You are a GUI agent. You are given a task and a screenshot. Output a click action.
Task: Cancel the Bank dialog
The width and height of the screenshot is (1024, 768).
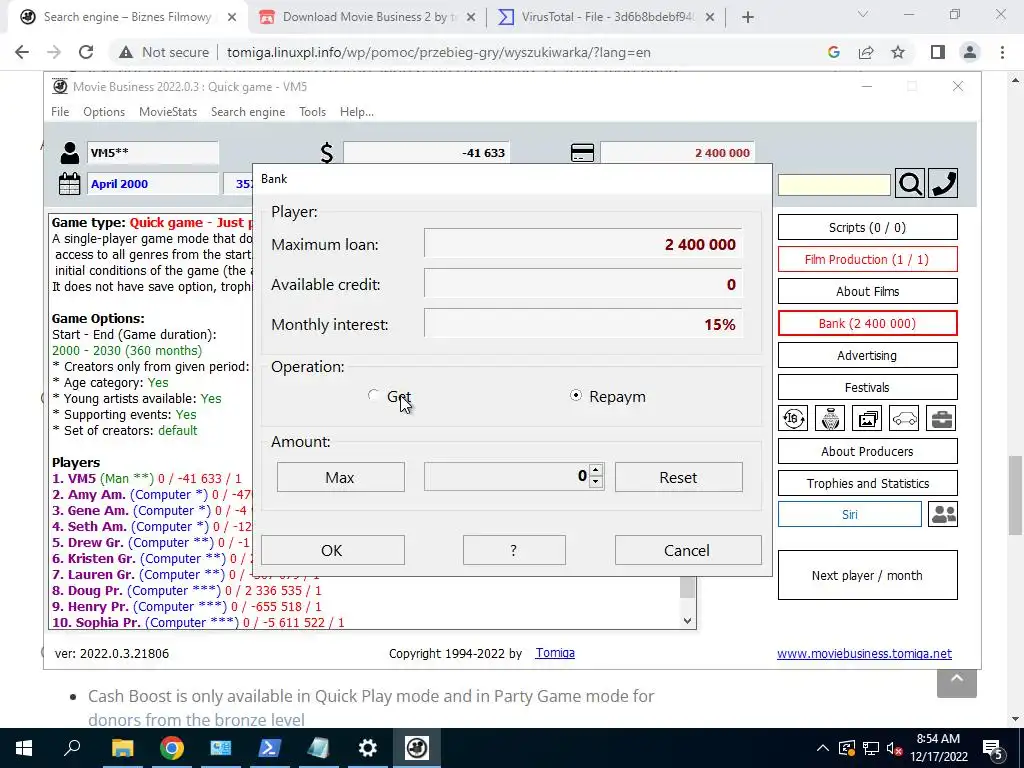pyautogui.click(x=688, y=551)
